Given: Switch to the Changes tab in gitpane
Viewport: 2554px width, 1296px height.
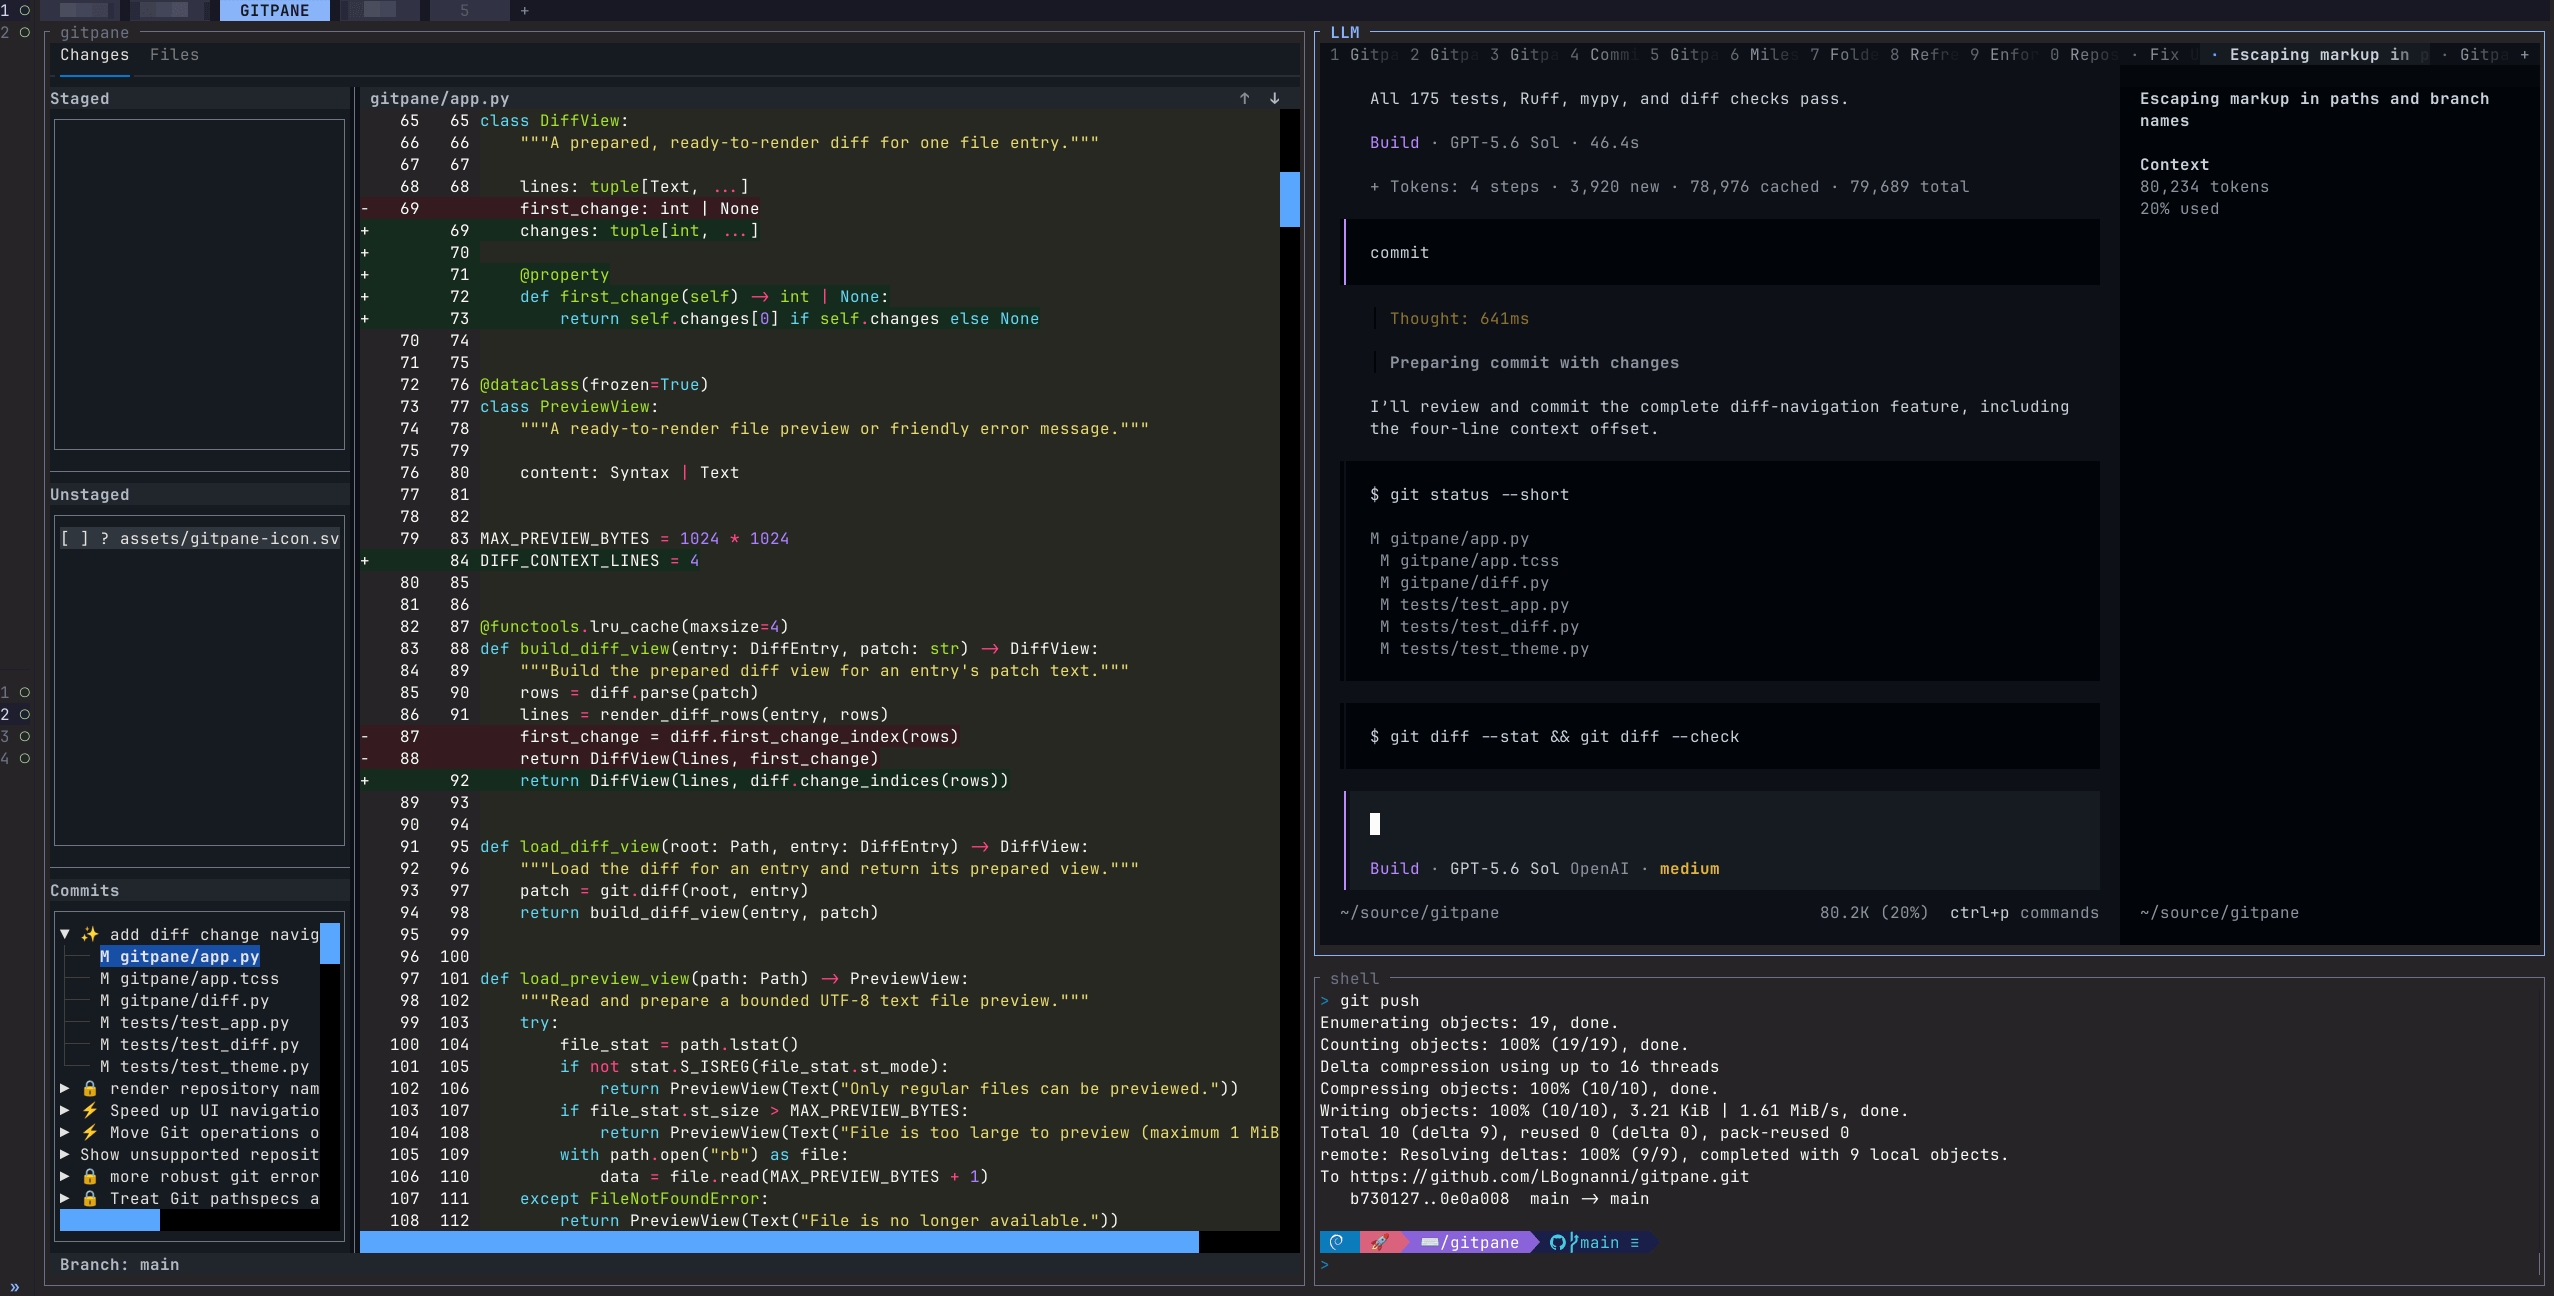Looking at the screenshot, I should pos(94,54).
